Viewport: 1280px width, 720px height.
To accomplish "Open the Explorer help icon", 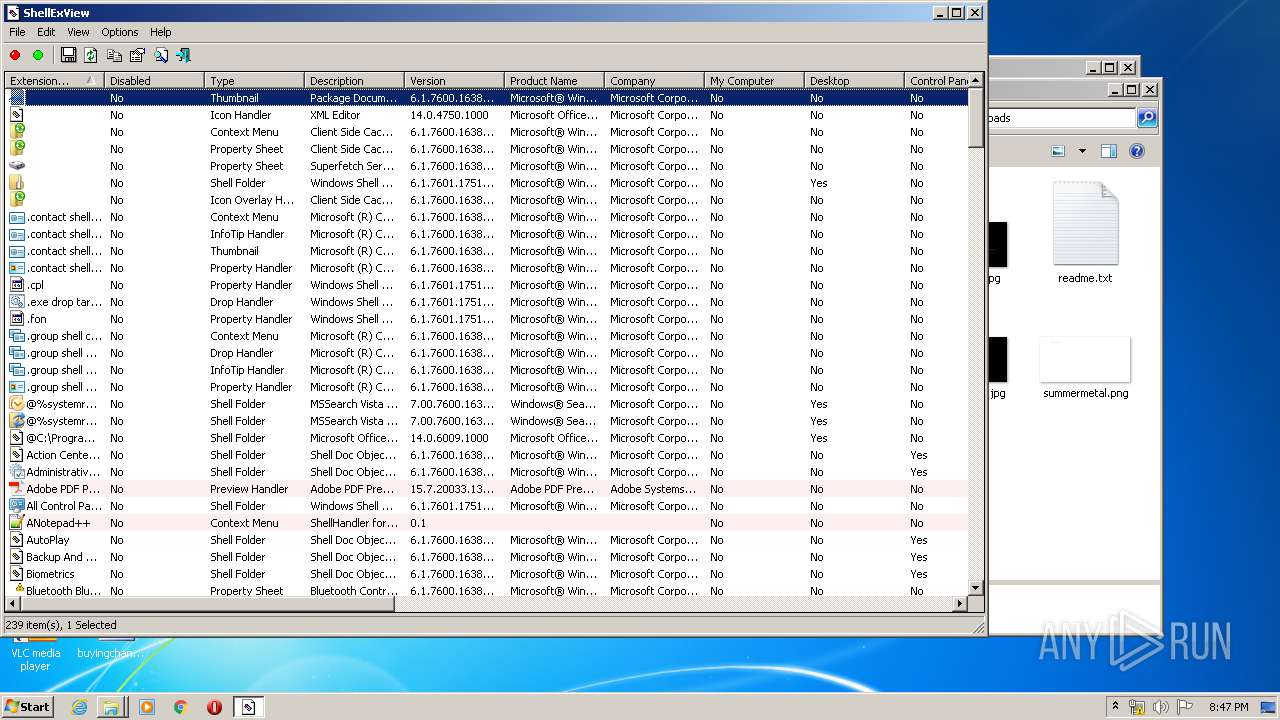I will (1136, 151).
